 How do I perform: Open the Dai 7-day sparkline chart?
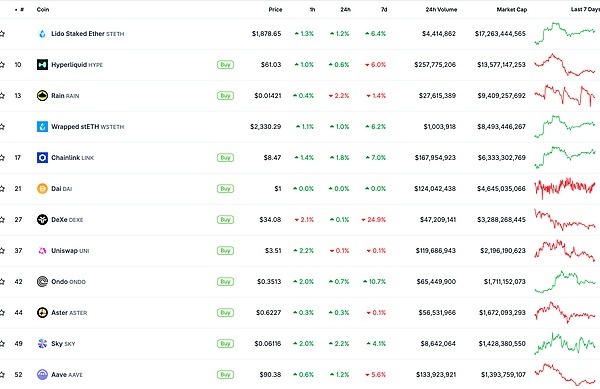pyautogui.click(x=565, y=188)
